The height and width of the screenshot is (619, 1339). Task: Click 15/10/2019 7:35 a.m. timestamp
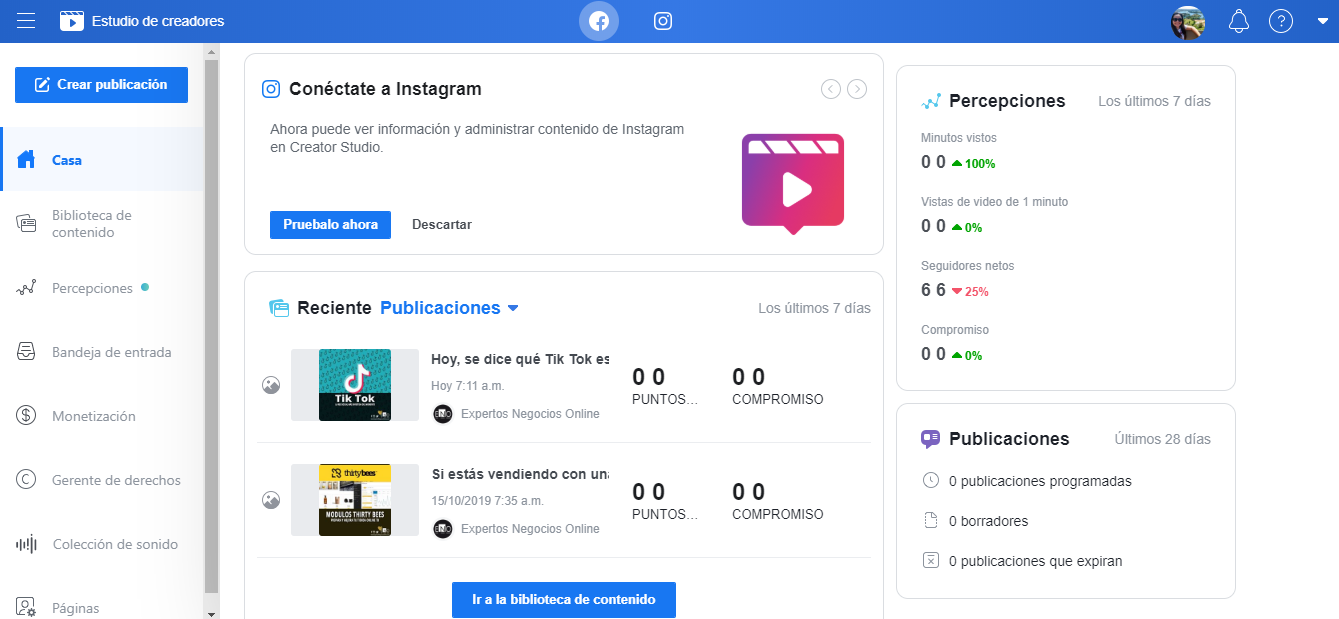487,501
